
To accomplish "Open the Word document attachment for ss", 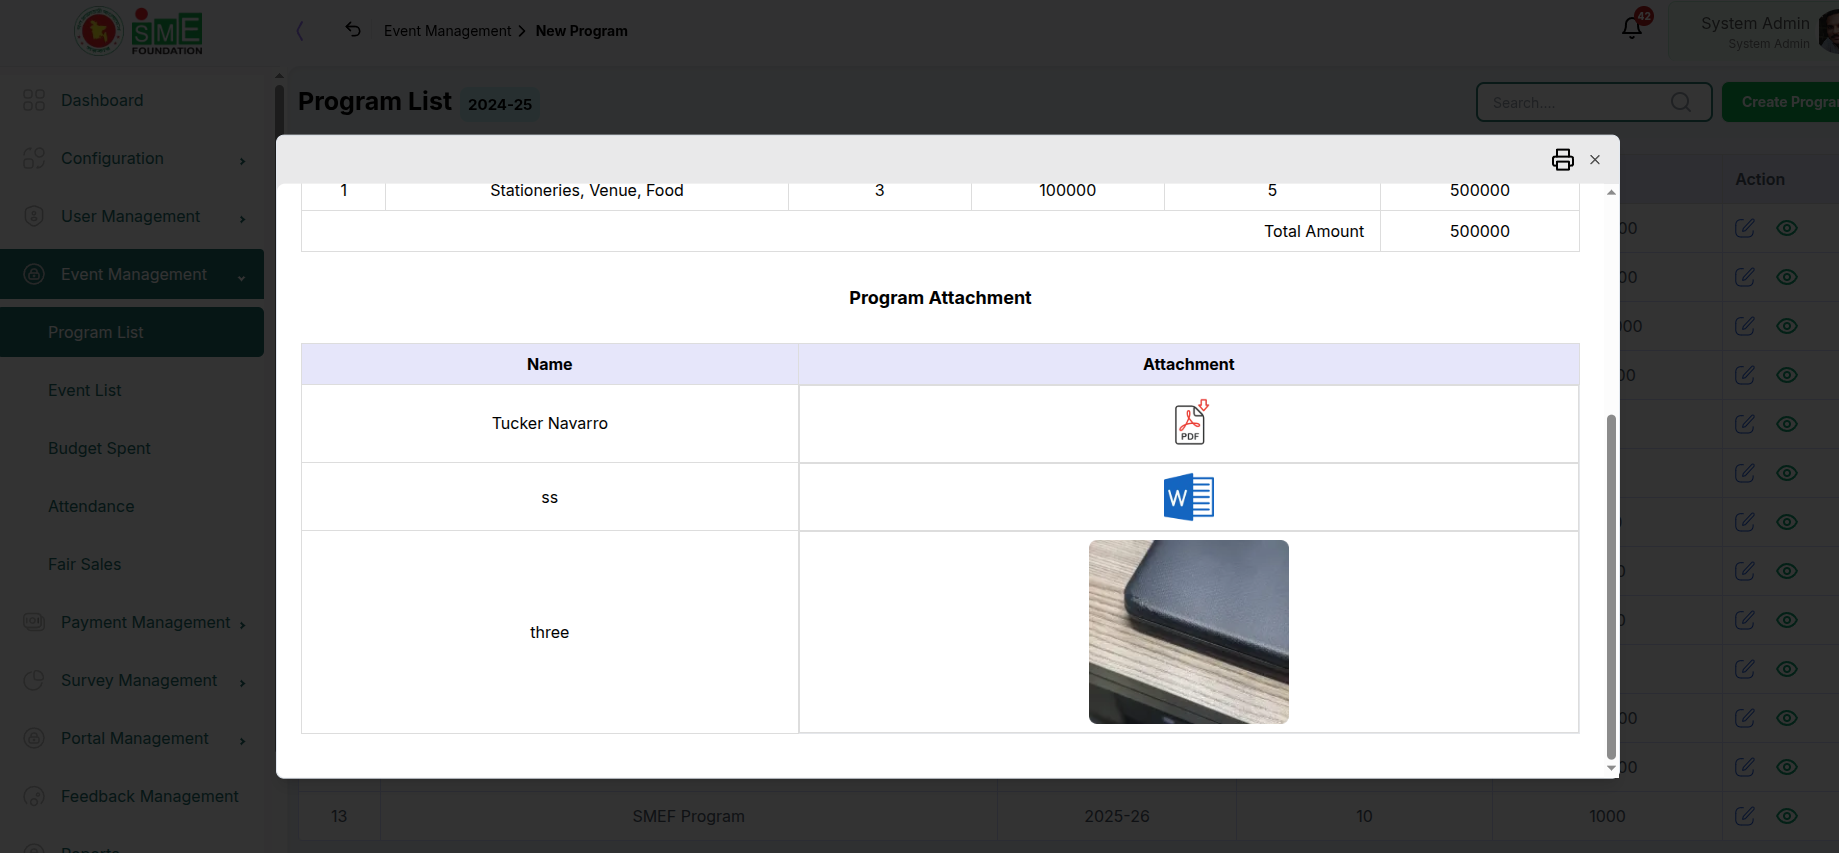I will click(1189, 497).
